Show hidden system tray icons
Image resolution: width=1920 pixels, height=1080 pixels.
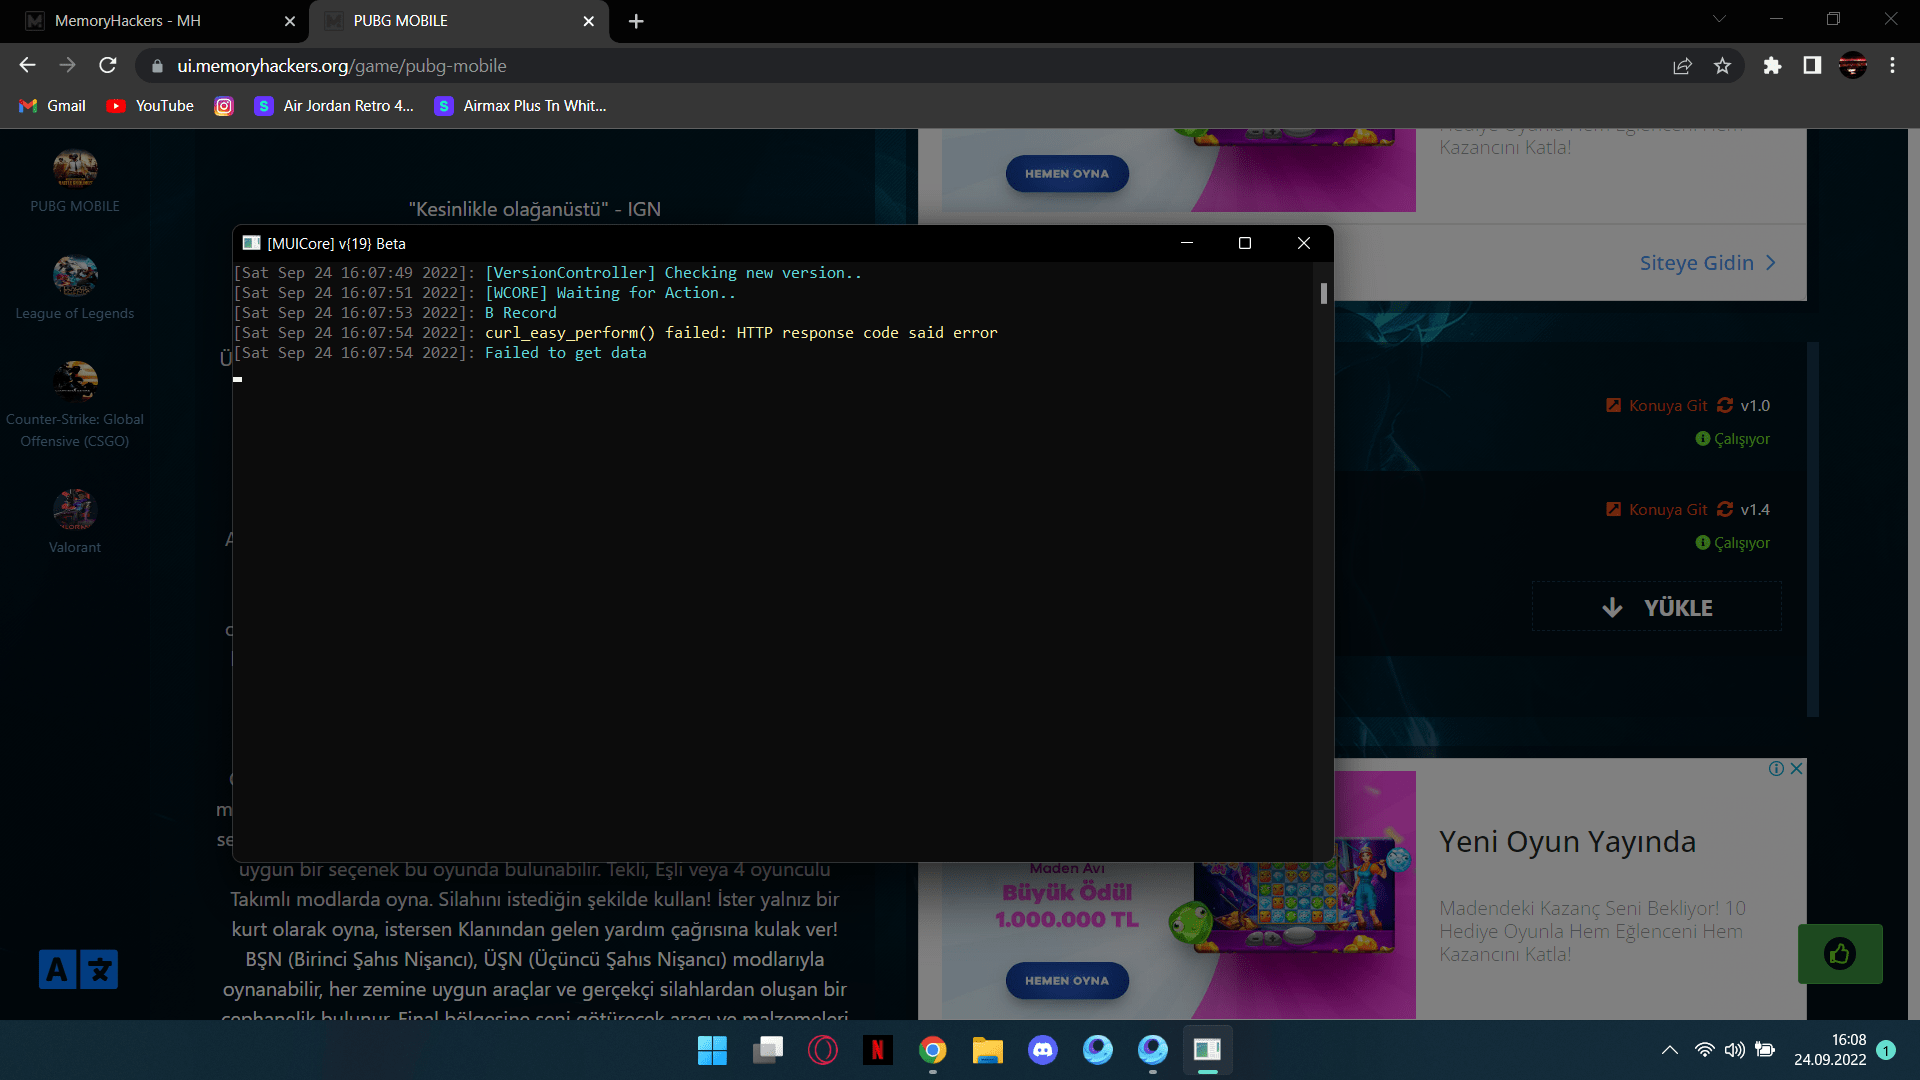coord(1669,1050)
